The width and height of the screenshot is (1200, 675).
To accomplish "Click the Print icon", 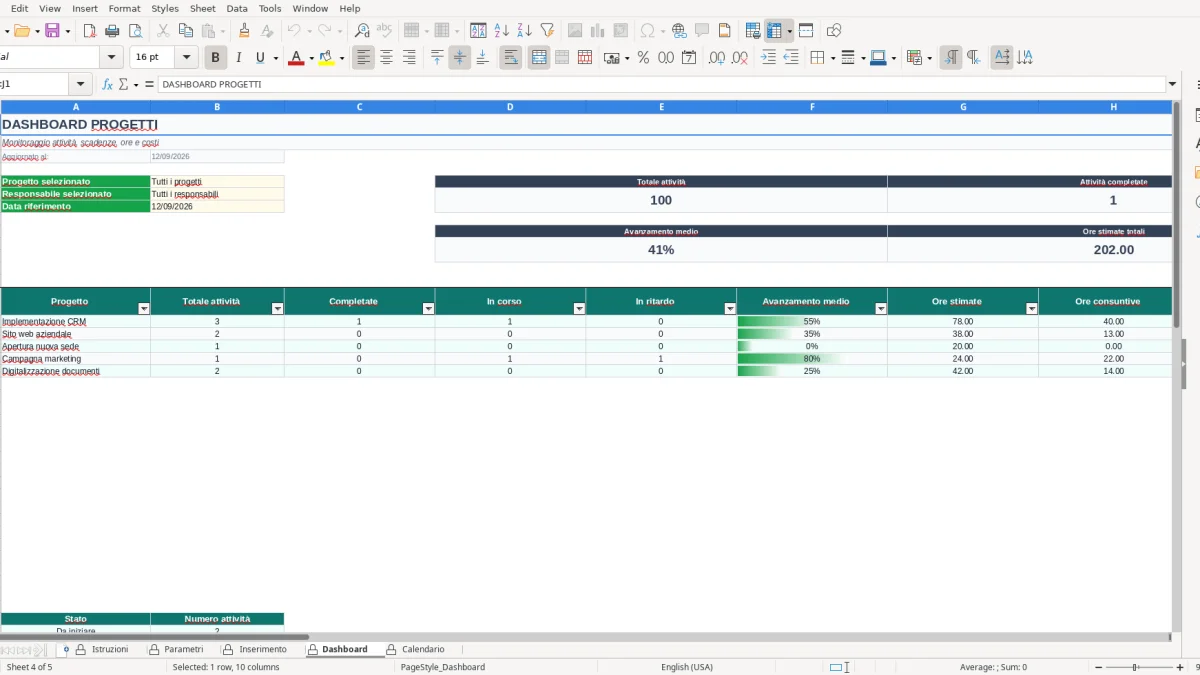I will click(x=112, y=31).
